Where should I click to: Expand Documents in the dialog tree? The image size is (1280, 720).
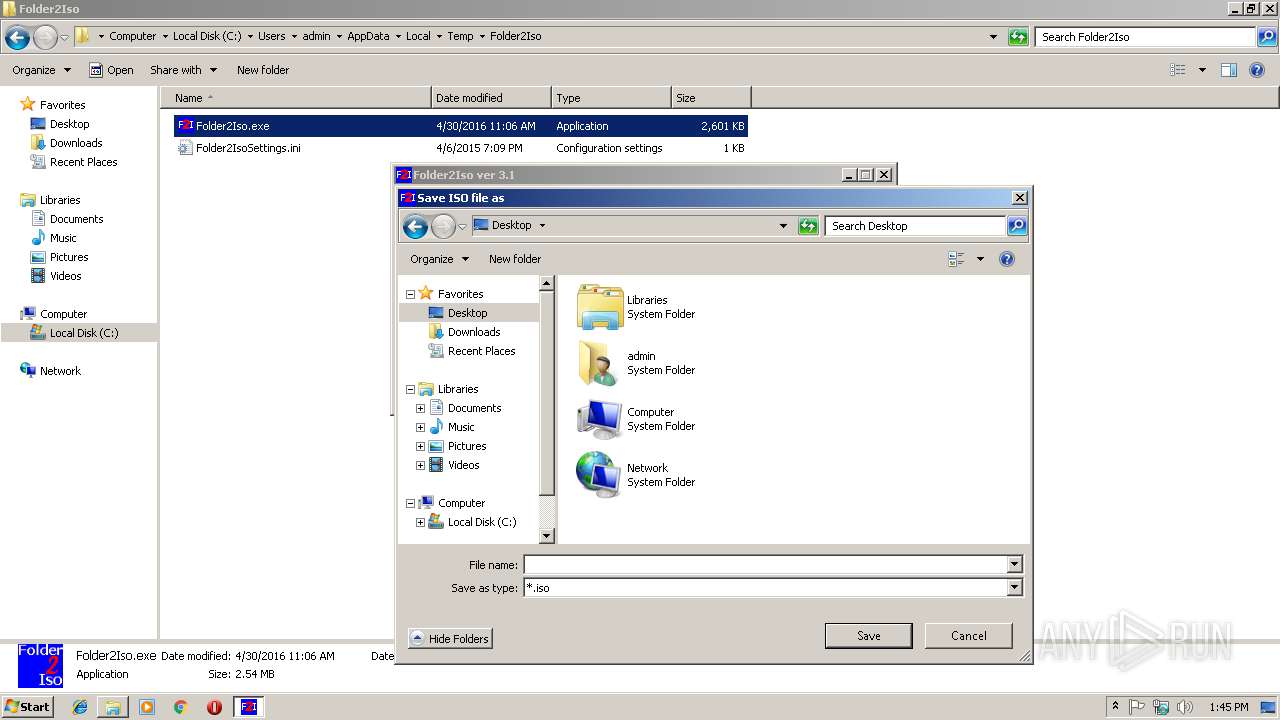[x=420, y=408]
